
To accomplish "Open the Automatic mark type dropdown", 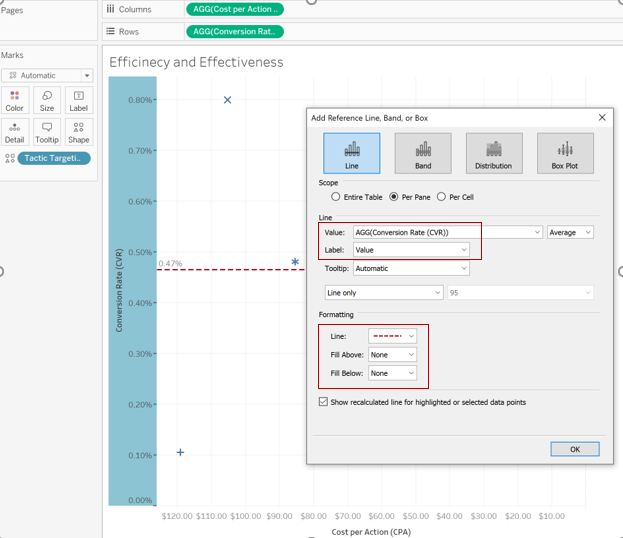I will click(47, 75).
